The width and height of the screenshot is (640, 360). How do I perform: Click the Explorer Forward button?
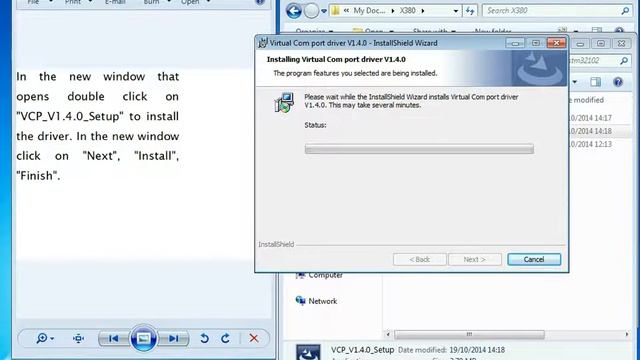click(311, 11)
